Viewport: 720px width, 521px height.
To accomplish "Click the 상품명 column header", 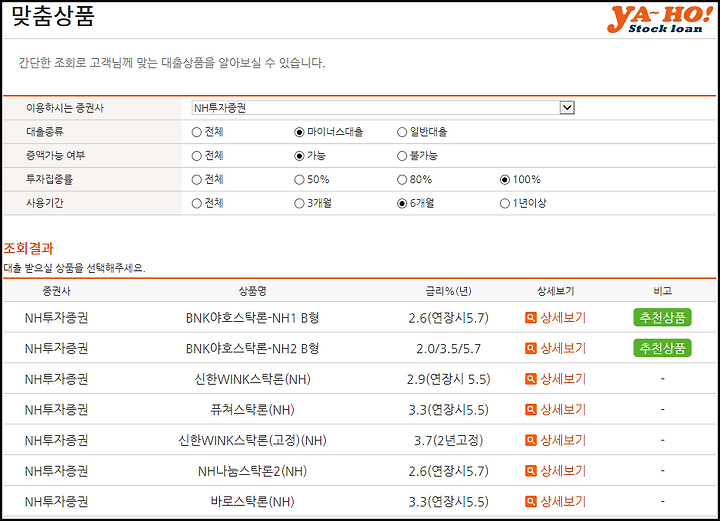I will click(252, 291).
